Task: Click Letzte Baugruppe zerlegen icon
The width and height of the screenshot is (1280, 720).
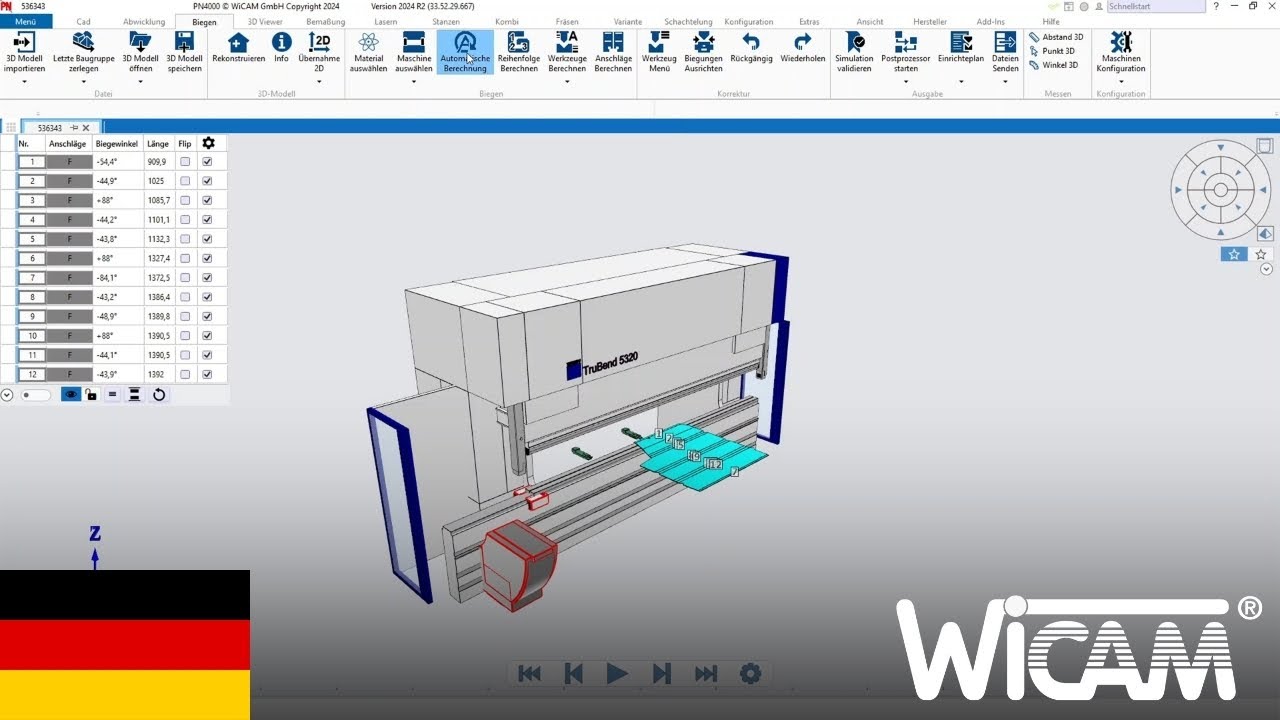Action: (x=84, y=42)
